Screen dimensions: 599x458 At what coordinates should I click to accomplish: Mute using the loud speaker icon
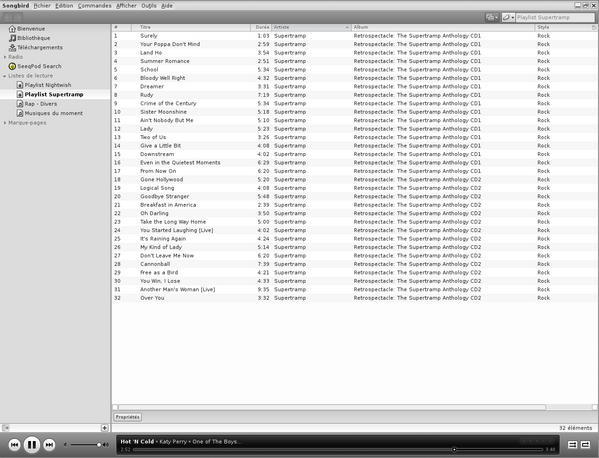pyautogui.click(x=106, y=445)
